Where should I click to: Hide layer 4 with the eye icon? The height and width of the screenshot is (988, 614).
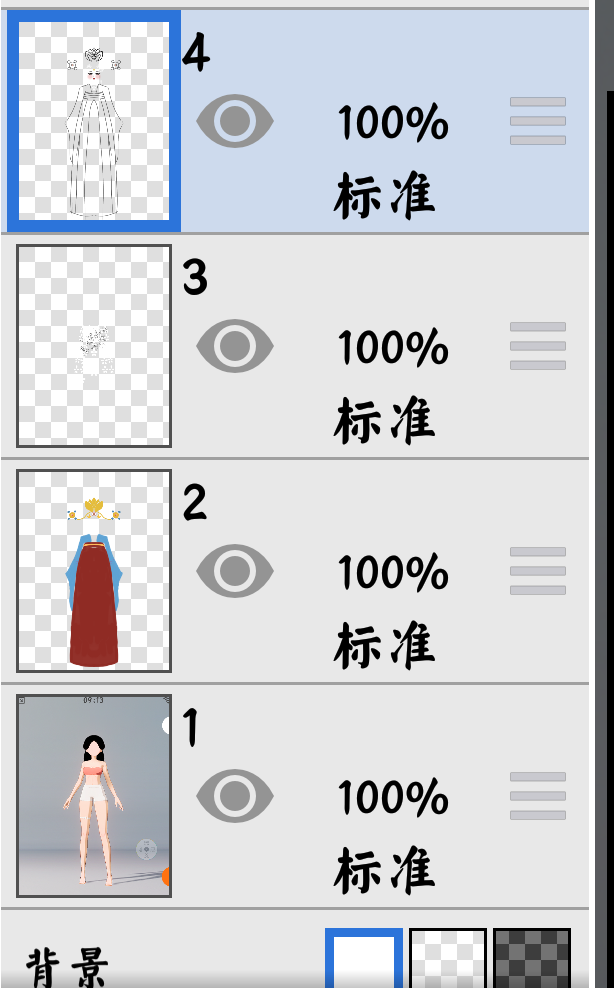point(235,121)
